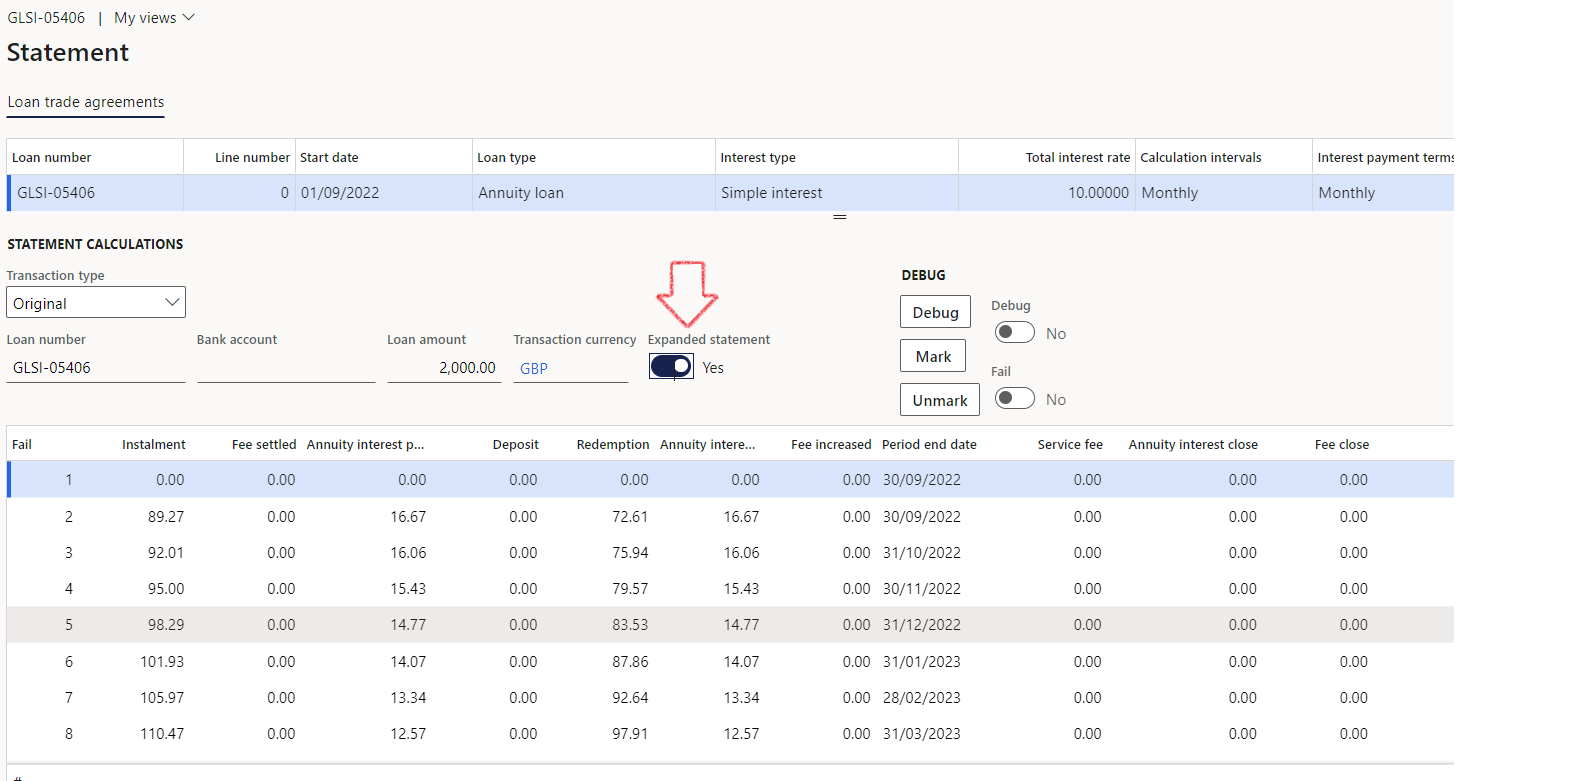1591x781 pixels.
Task: Click the Simple interest cell
Action: tap(836, 193)
